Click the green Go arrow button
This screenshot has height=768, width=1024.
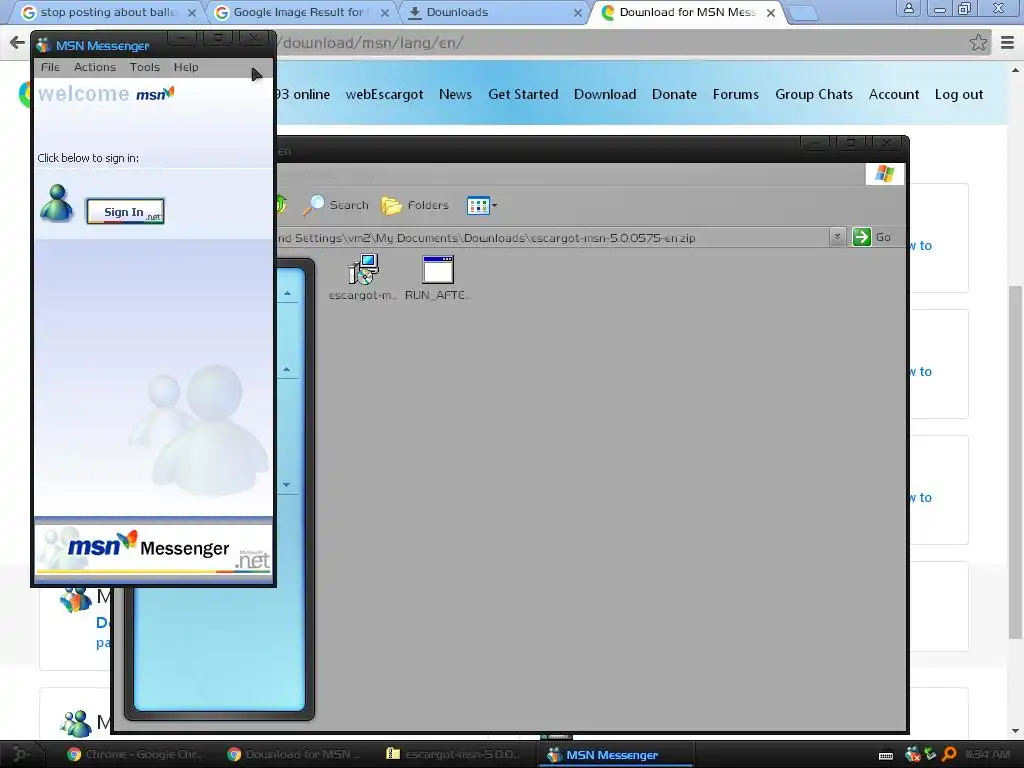(x=861, y=237)
